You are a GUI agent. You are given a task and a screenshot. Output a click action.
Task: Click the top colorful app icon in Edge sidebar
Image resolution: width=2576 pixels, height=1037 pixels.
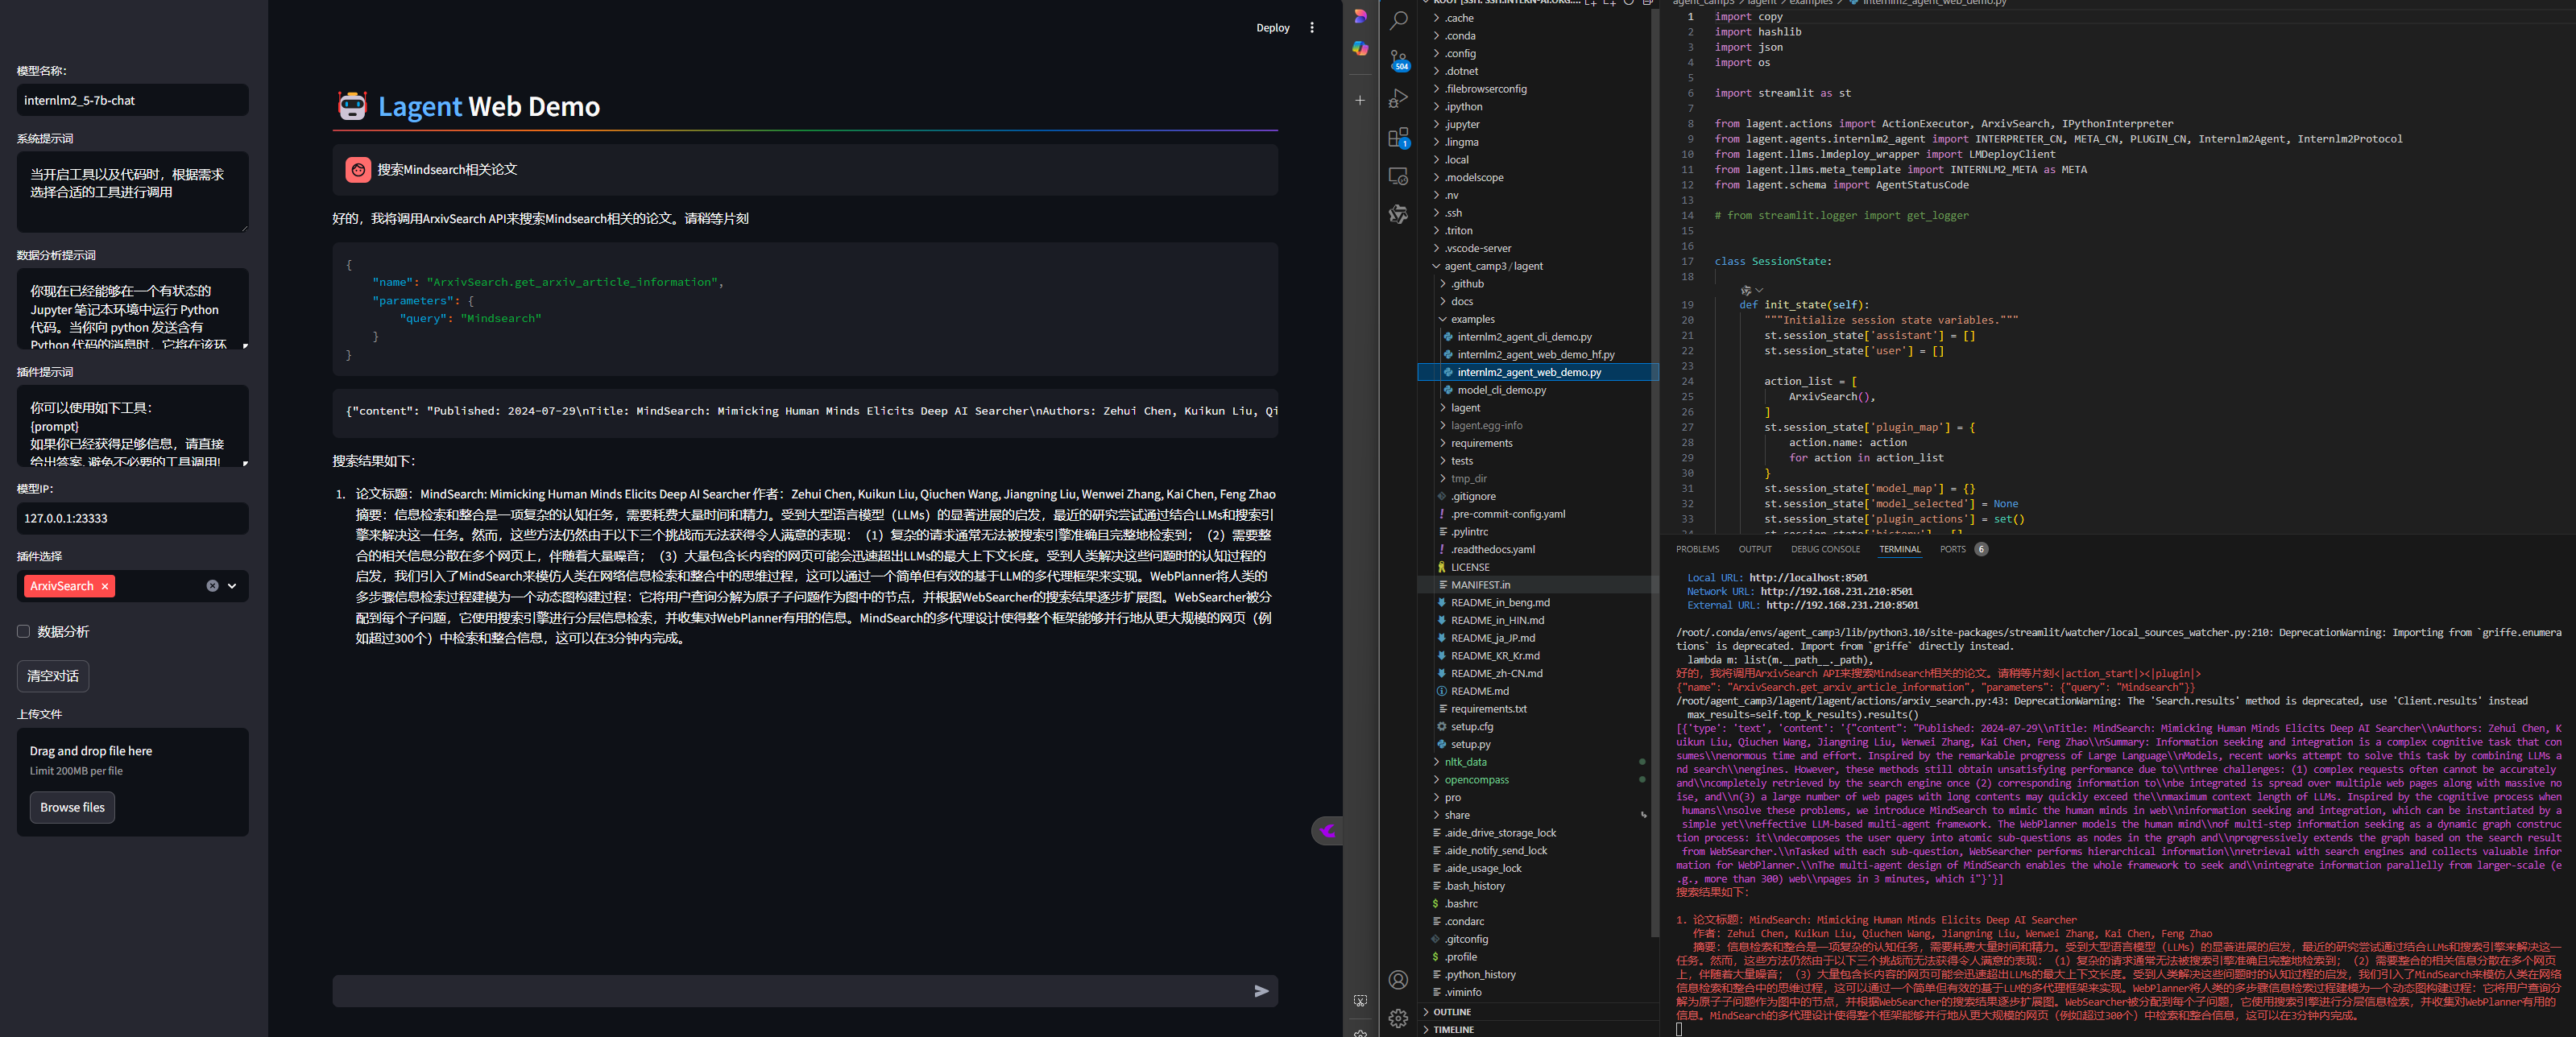(x=1360, y=16)
